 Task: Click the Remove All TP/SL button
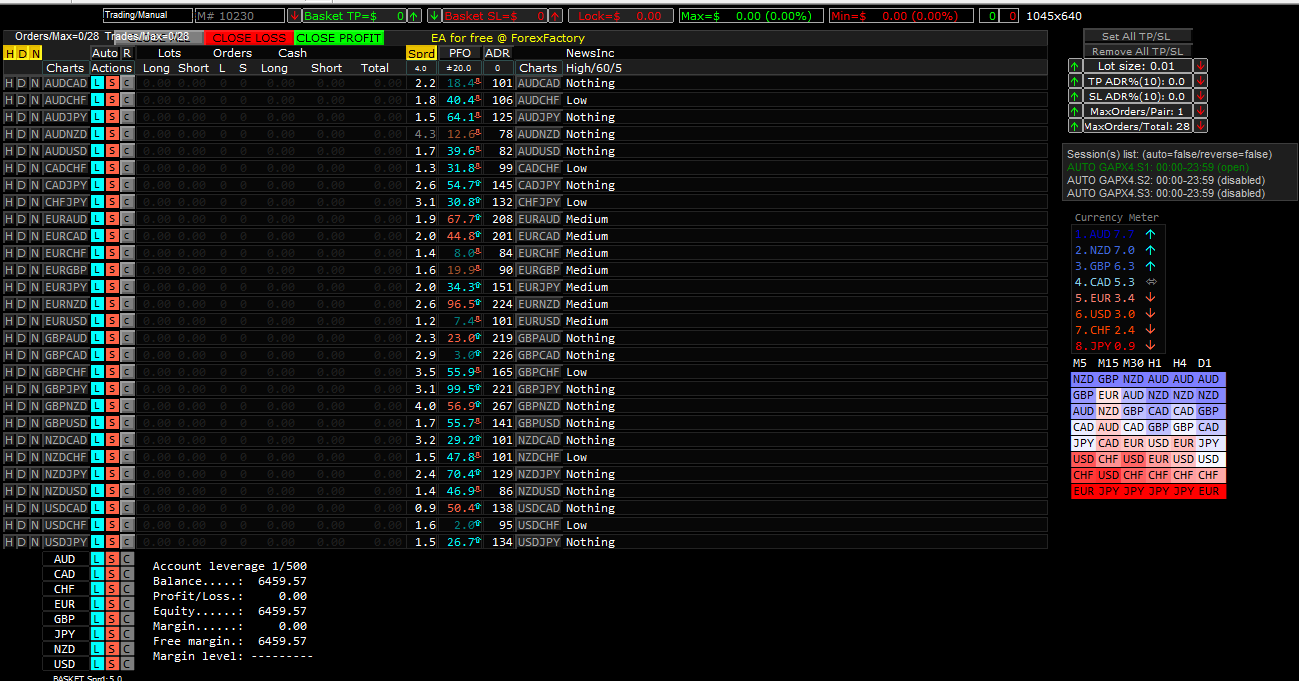(1138, 51)
